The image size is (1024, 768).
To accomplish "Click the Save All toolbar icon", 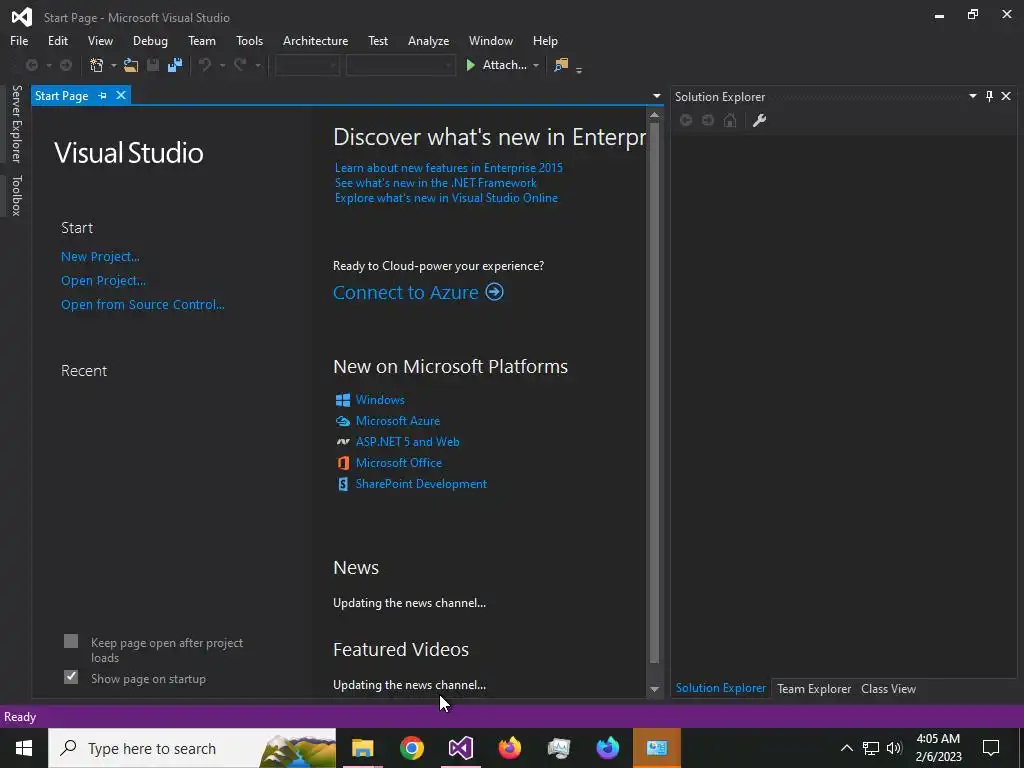I will tap(174, 65).
